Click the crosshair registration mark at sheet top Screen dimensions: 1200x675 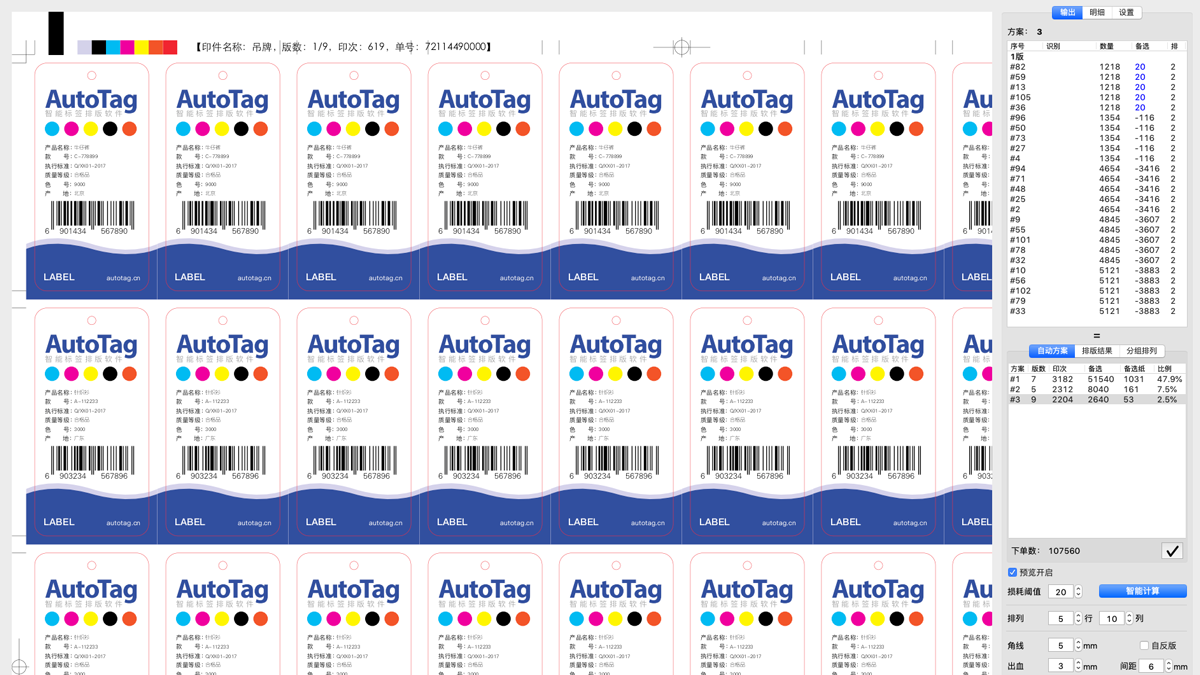(681, 47)
